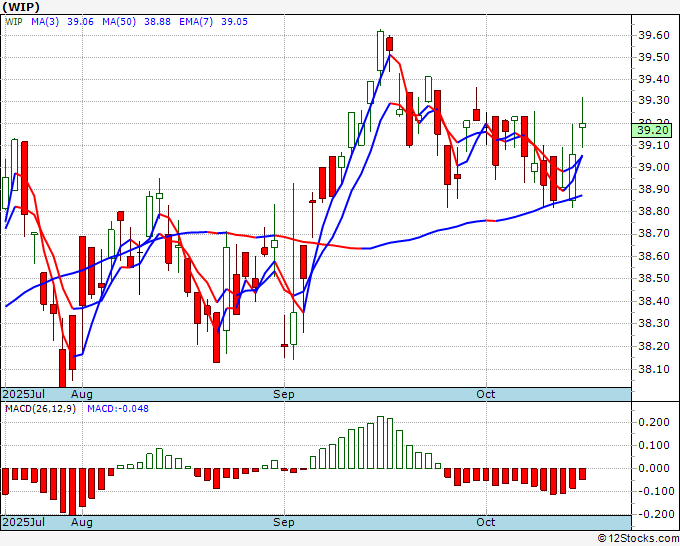Click the EMA(7) value 39.05
This screenshot has width=680, height=546.
234,22
